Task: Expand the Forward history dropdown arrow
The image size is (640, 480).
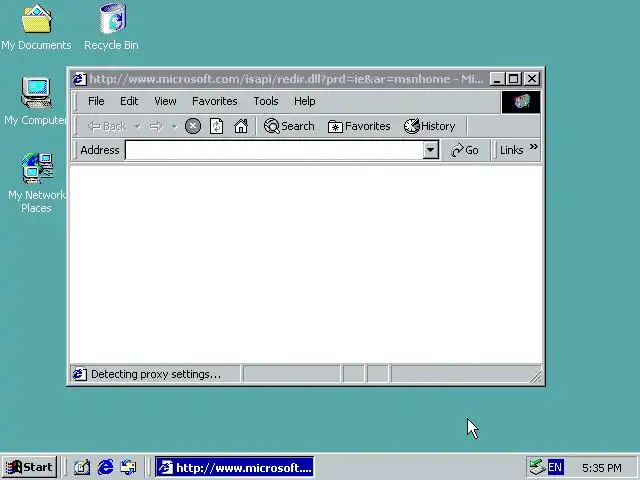Action: [x=174, y=127]
